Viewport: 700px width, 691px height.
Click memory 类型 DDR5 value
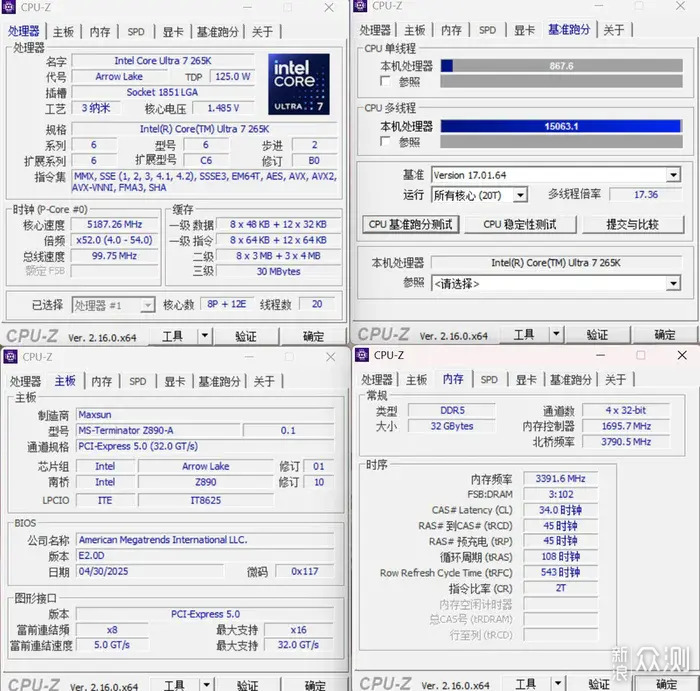point(452,410)
